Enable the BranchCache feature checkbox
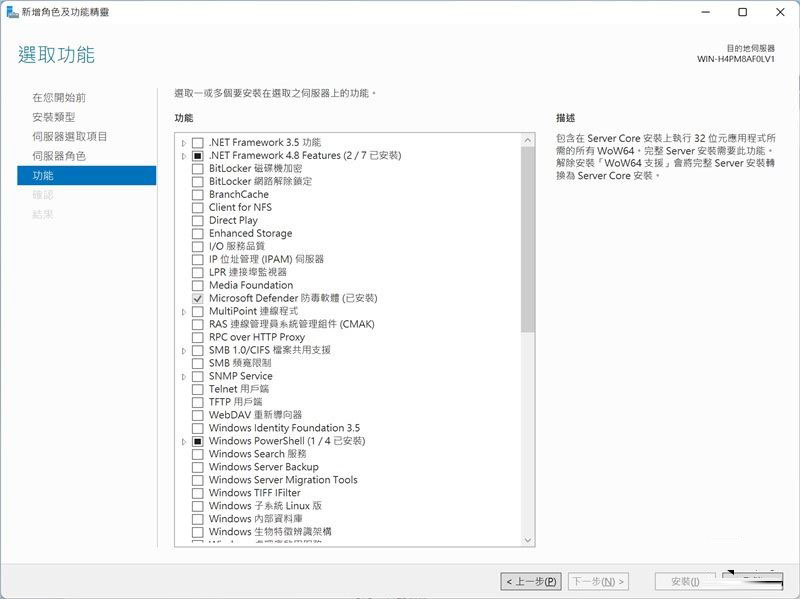Viewport: 800px width, 599px height. (x=198, y=195)
